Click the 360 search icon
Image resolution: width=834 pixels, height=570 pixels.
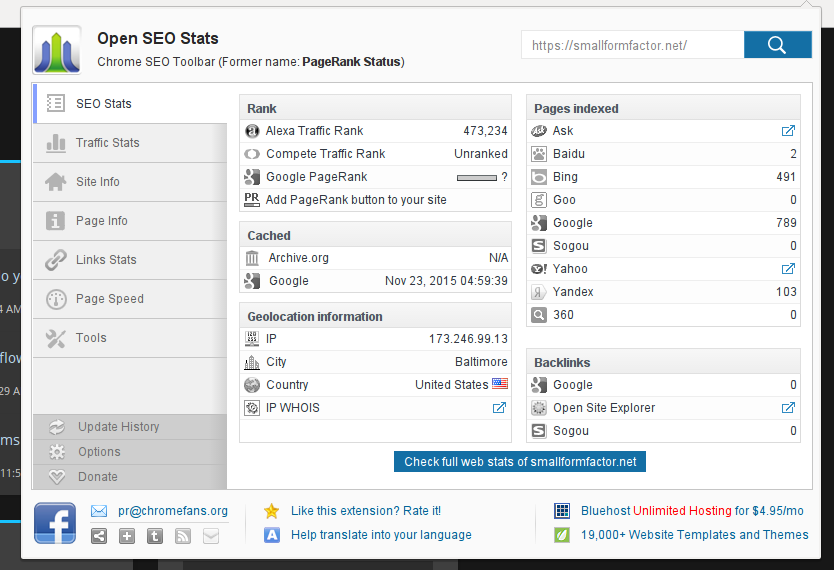point(539,315)
